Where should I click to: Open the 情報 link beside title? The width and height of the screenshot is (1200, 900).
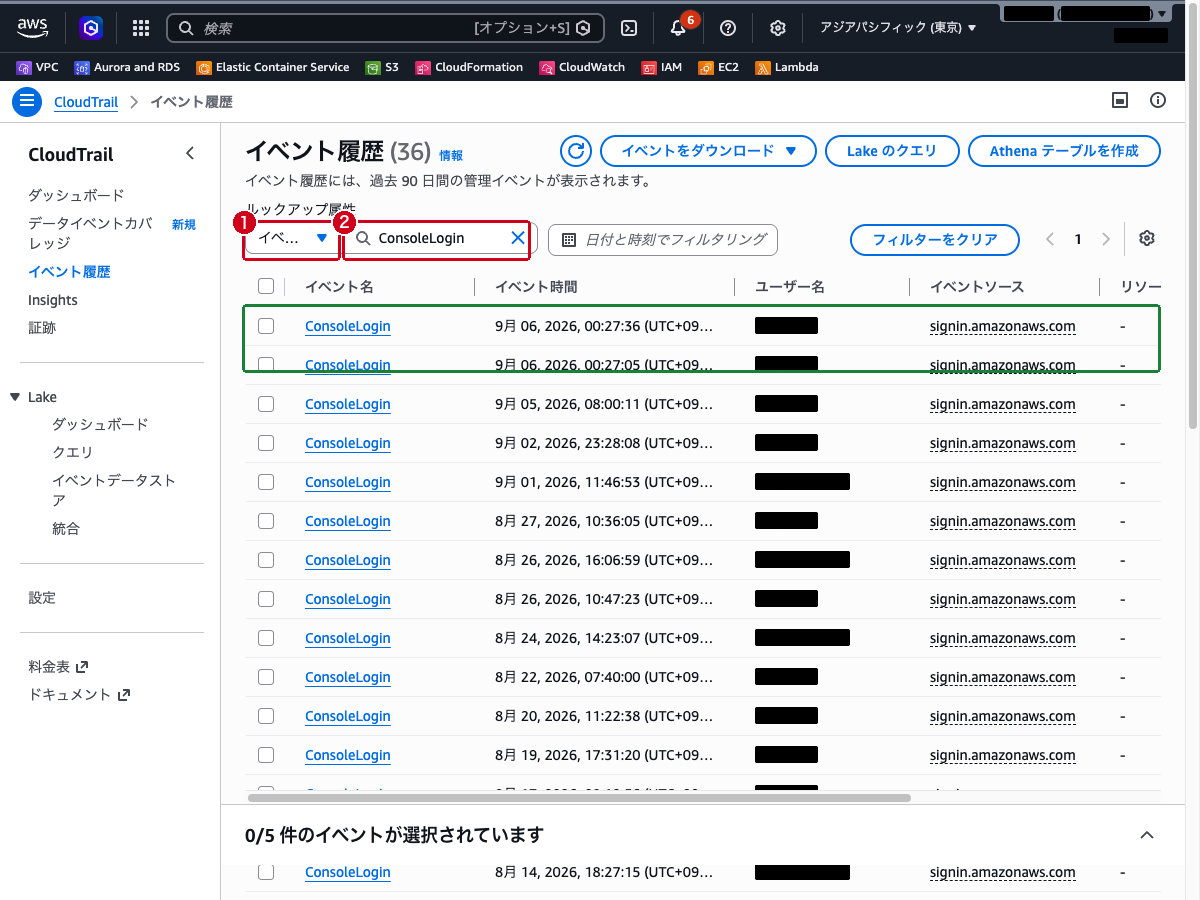(x=451, y=156)
